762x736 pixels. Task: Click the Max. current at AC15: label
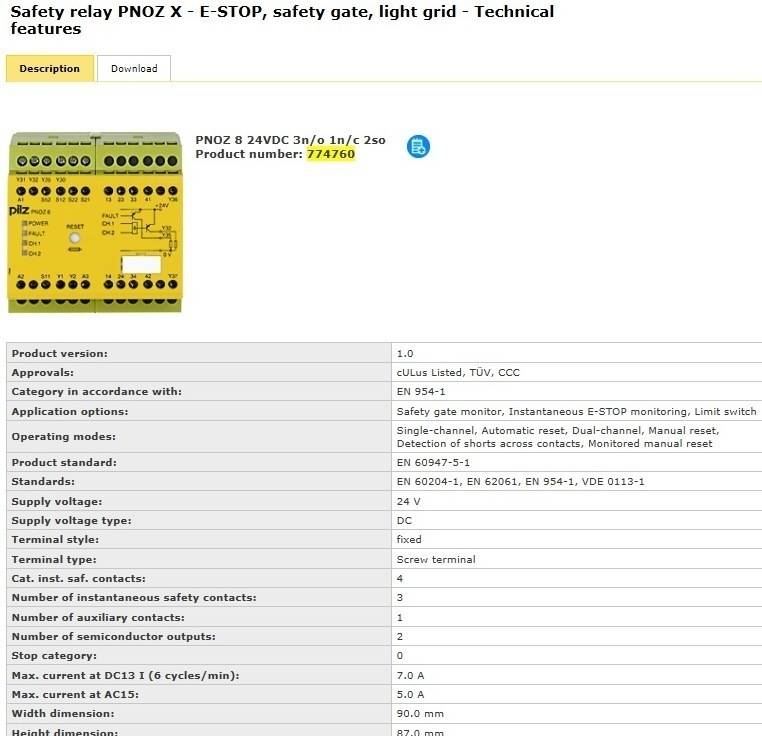pyautogui.click(x=75, y=694)
